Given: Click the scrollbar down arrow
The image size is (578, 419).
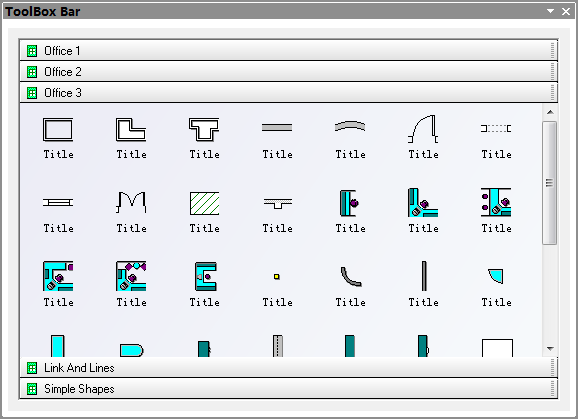Looking at the screenshot, I should click(x=550, y=348).
